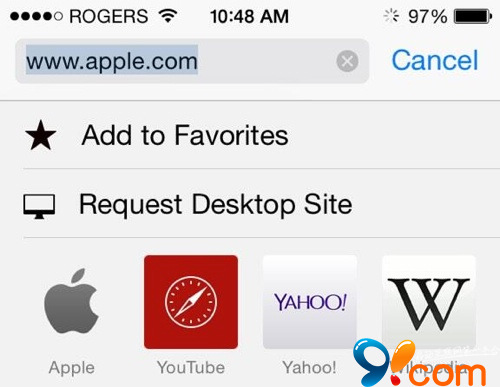
Task: Open the Apple favorite logo icon
Action: [x=71, y=301]
